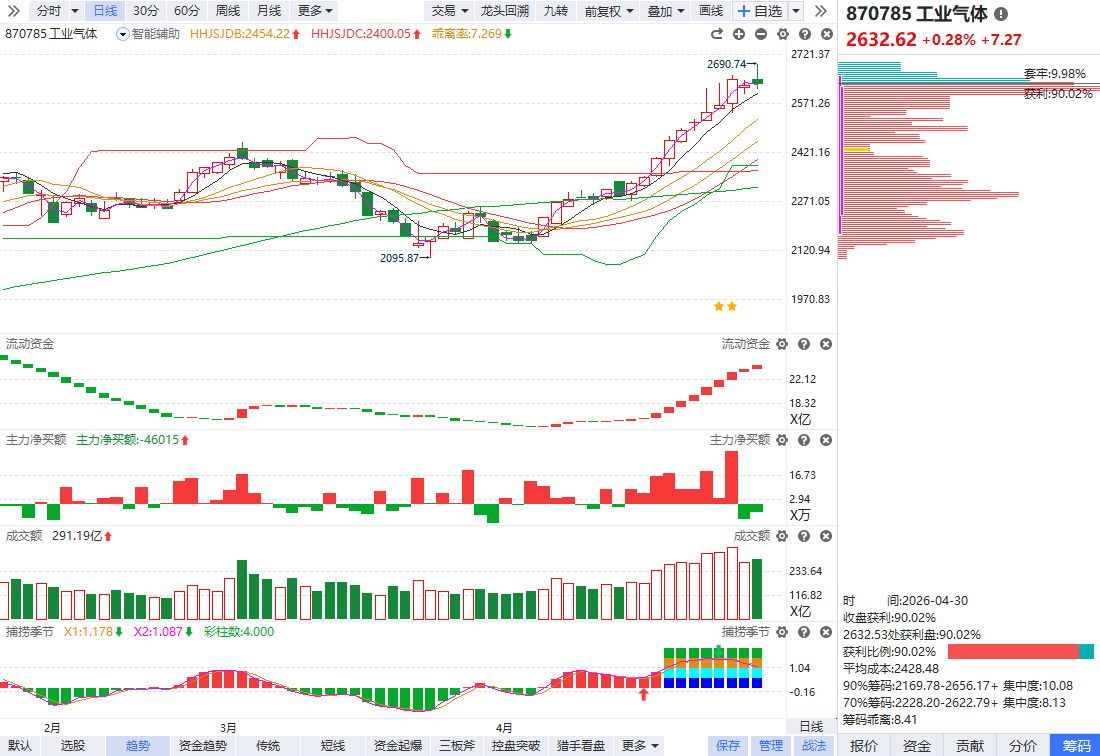
Task: Close the 成交额 indicator panel
Action: [x=826, y=536]
